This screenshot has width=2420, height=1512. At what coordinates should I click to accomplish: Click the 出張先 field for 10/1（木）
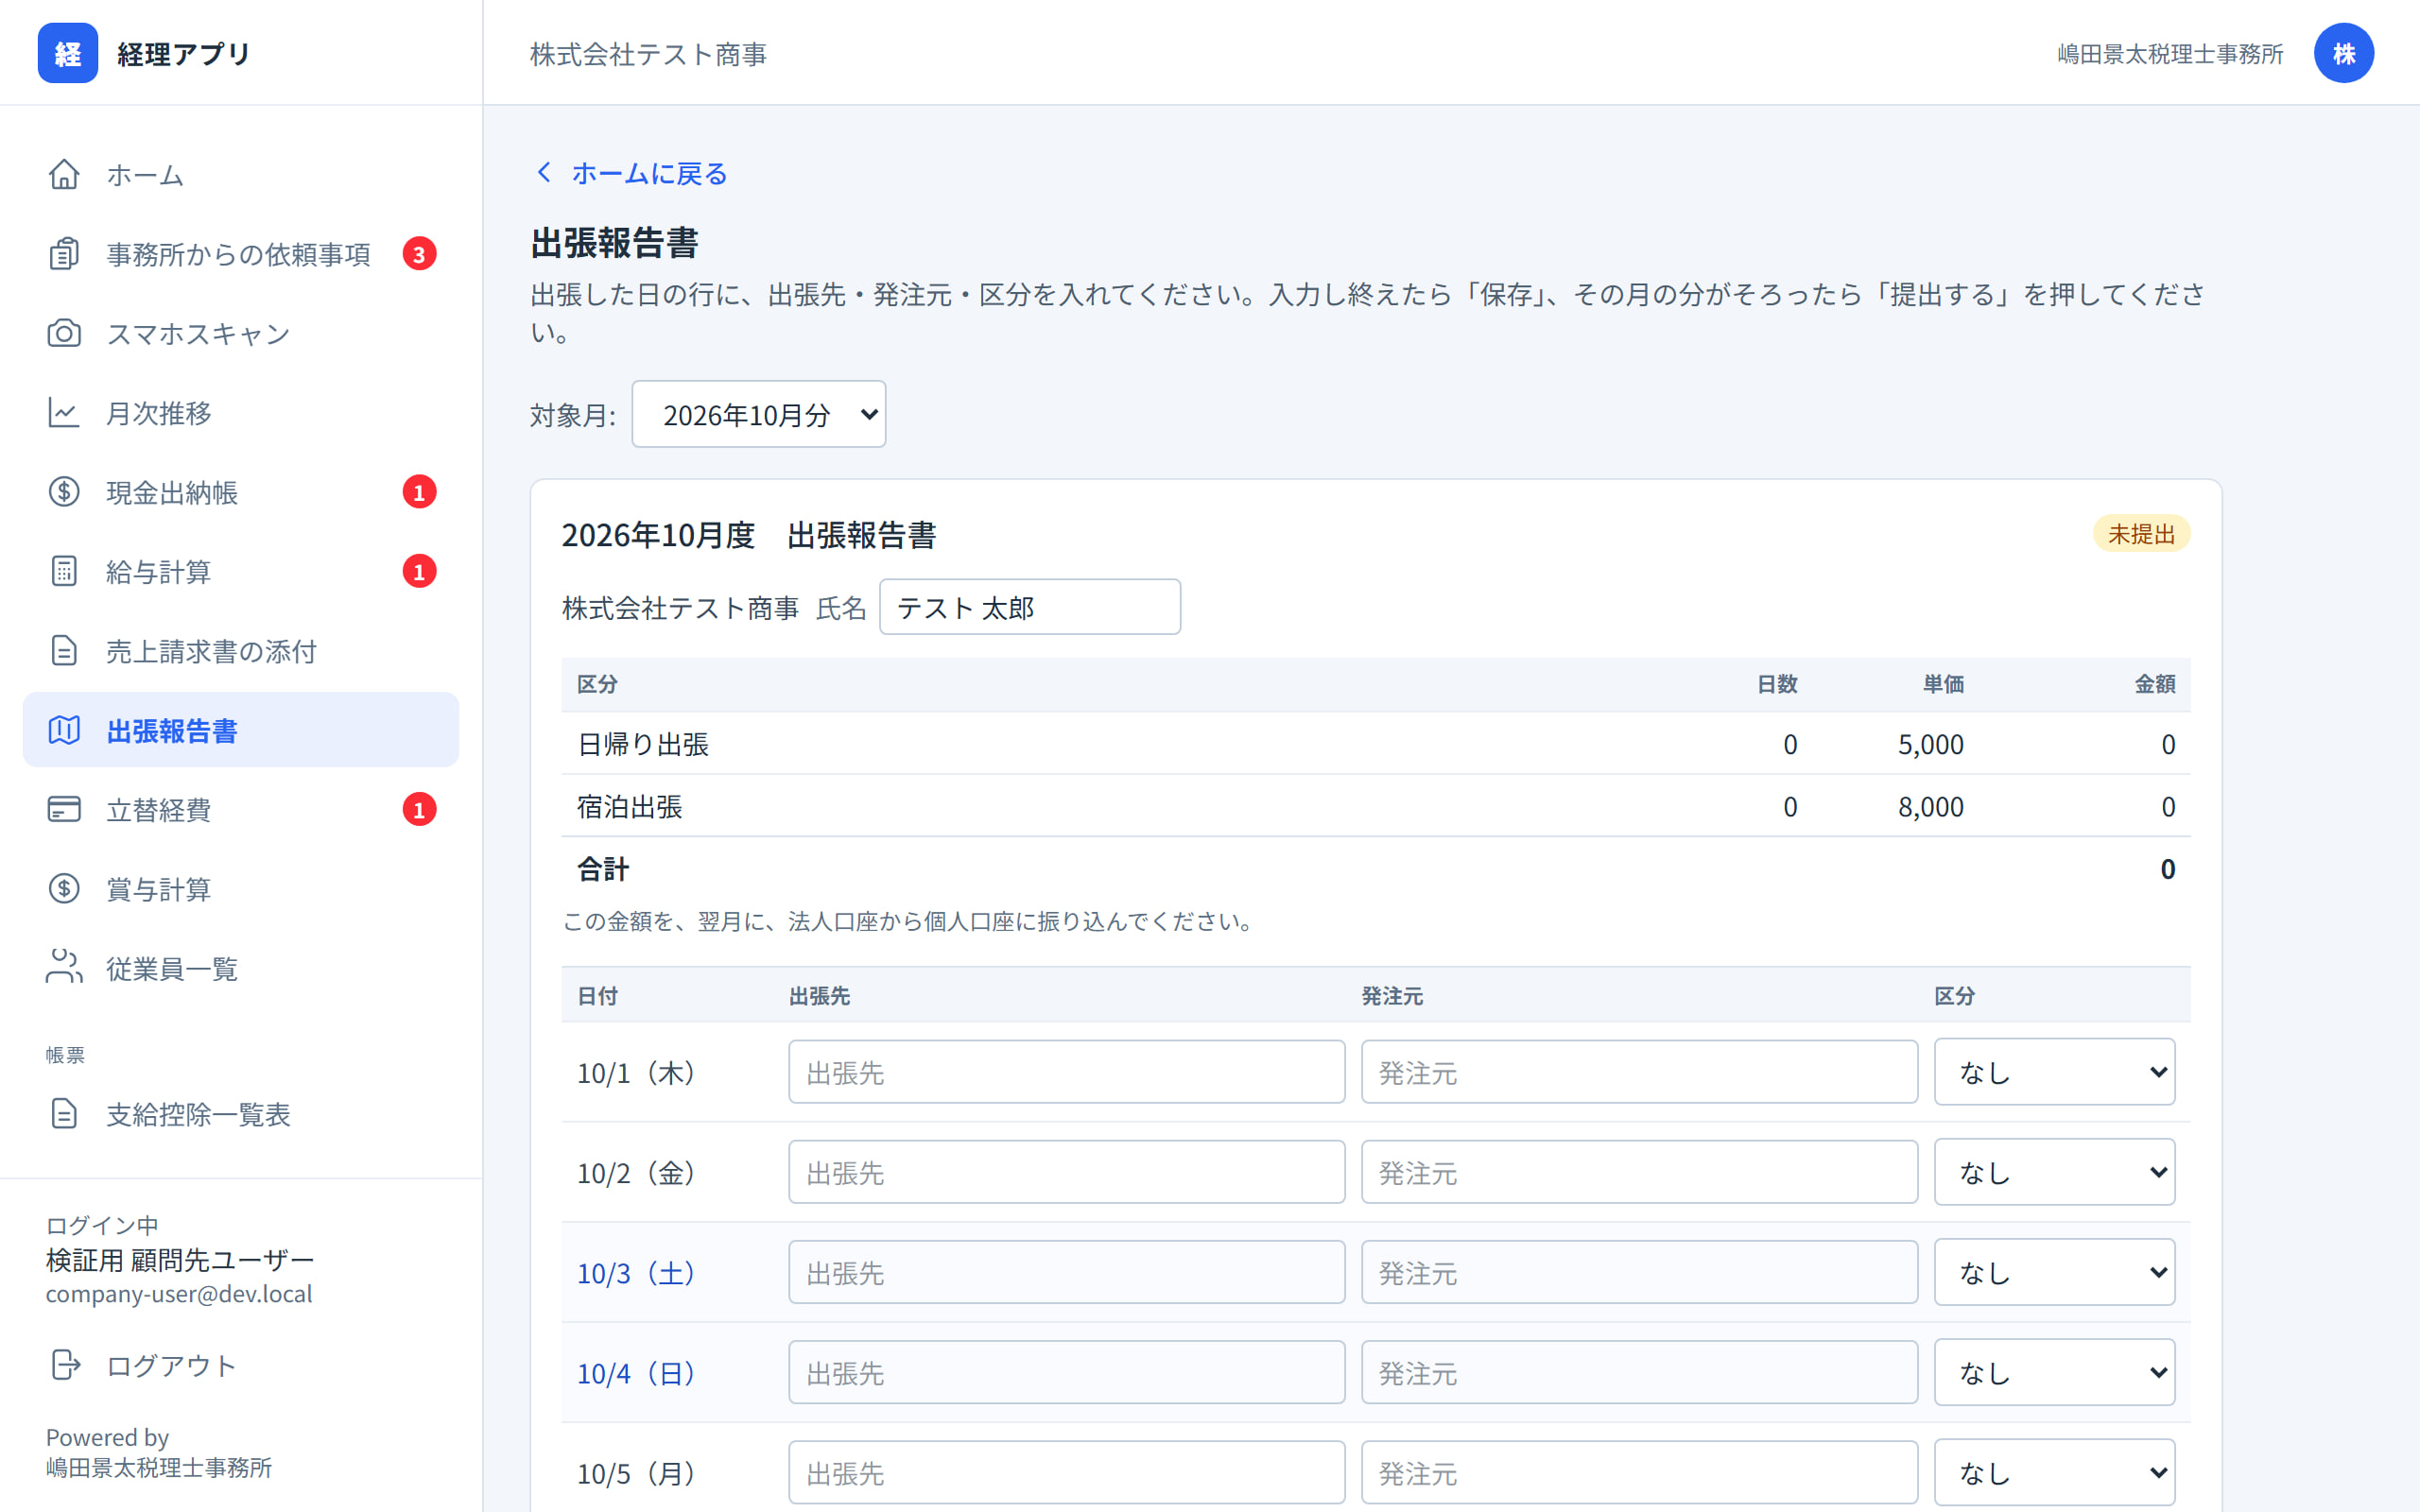(1066, 1072)
